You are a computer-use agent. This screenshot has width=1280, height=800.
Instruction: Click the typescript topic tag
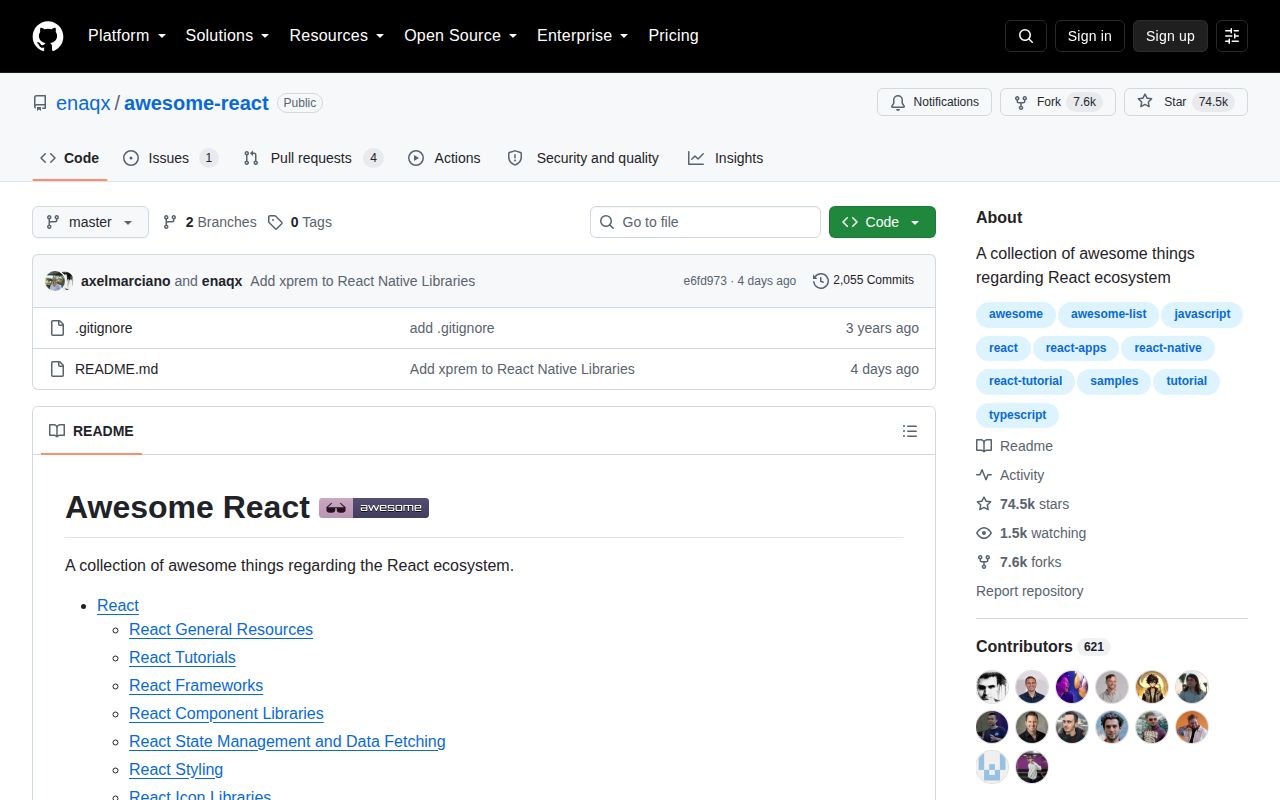[x=1017, y=415]
